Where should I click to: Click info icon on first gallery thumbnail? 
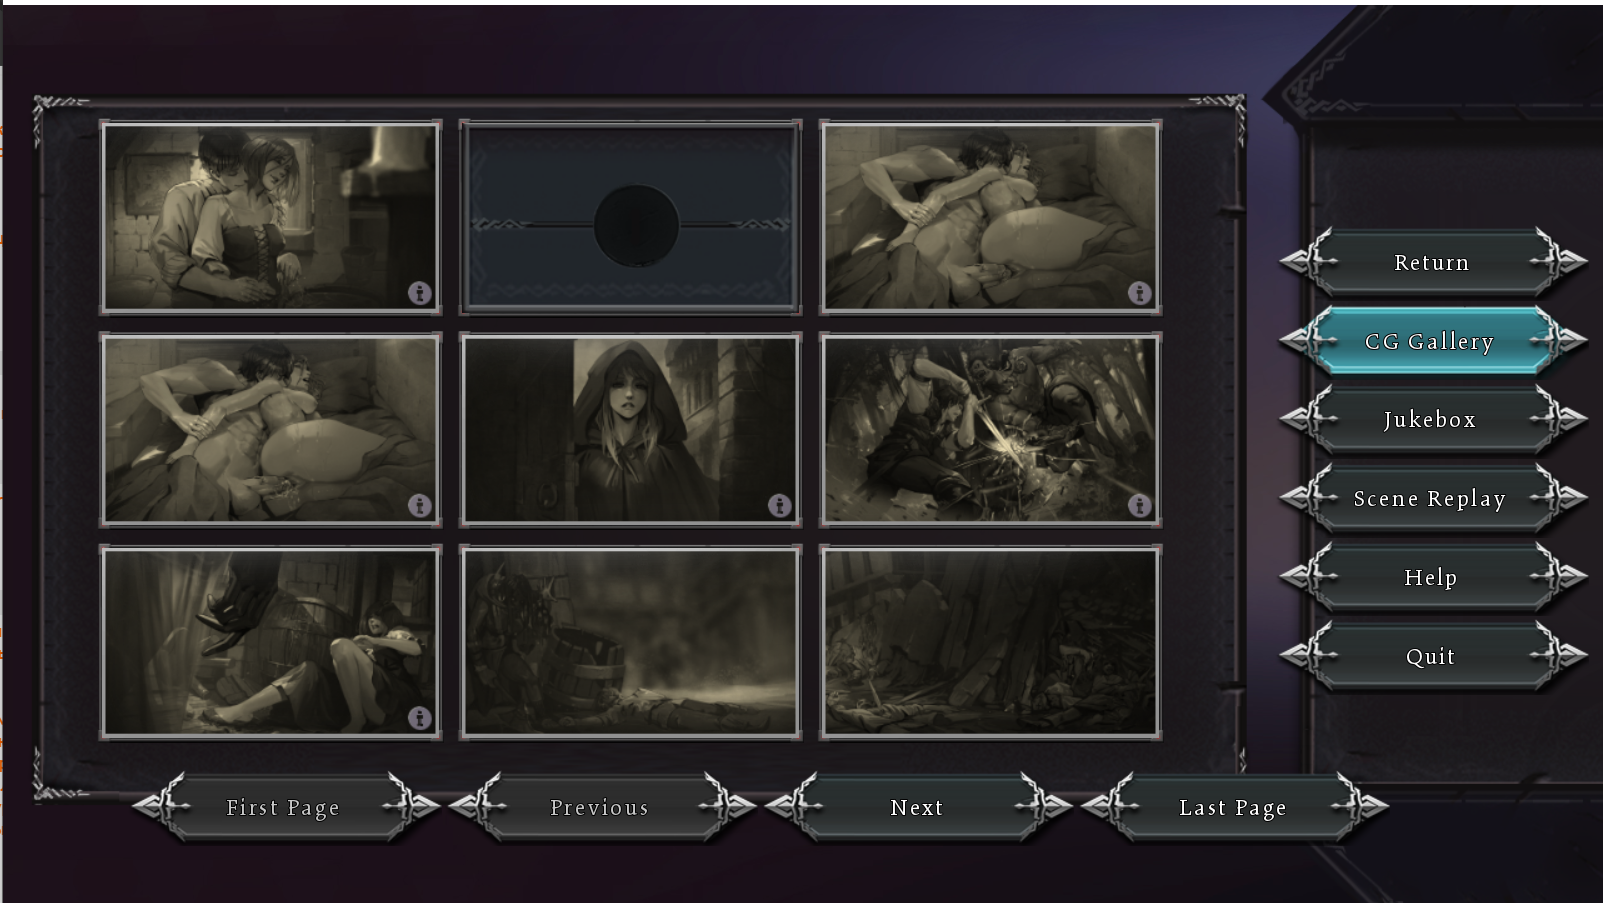tap(420, 293)
